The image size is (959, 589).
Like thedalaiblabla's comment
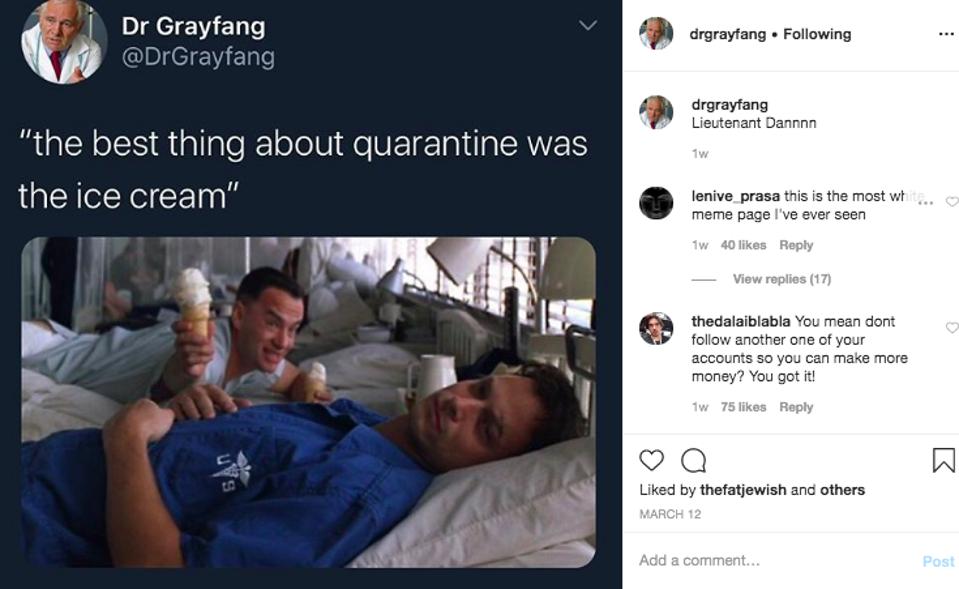coord(951,328)
